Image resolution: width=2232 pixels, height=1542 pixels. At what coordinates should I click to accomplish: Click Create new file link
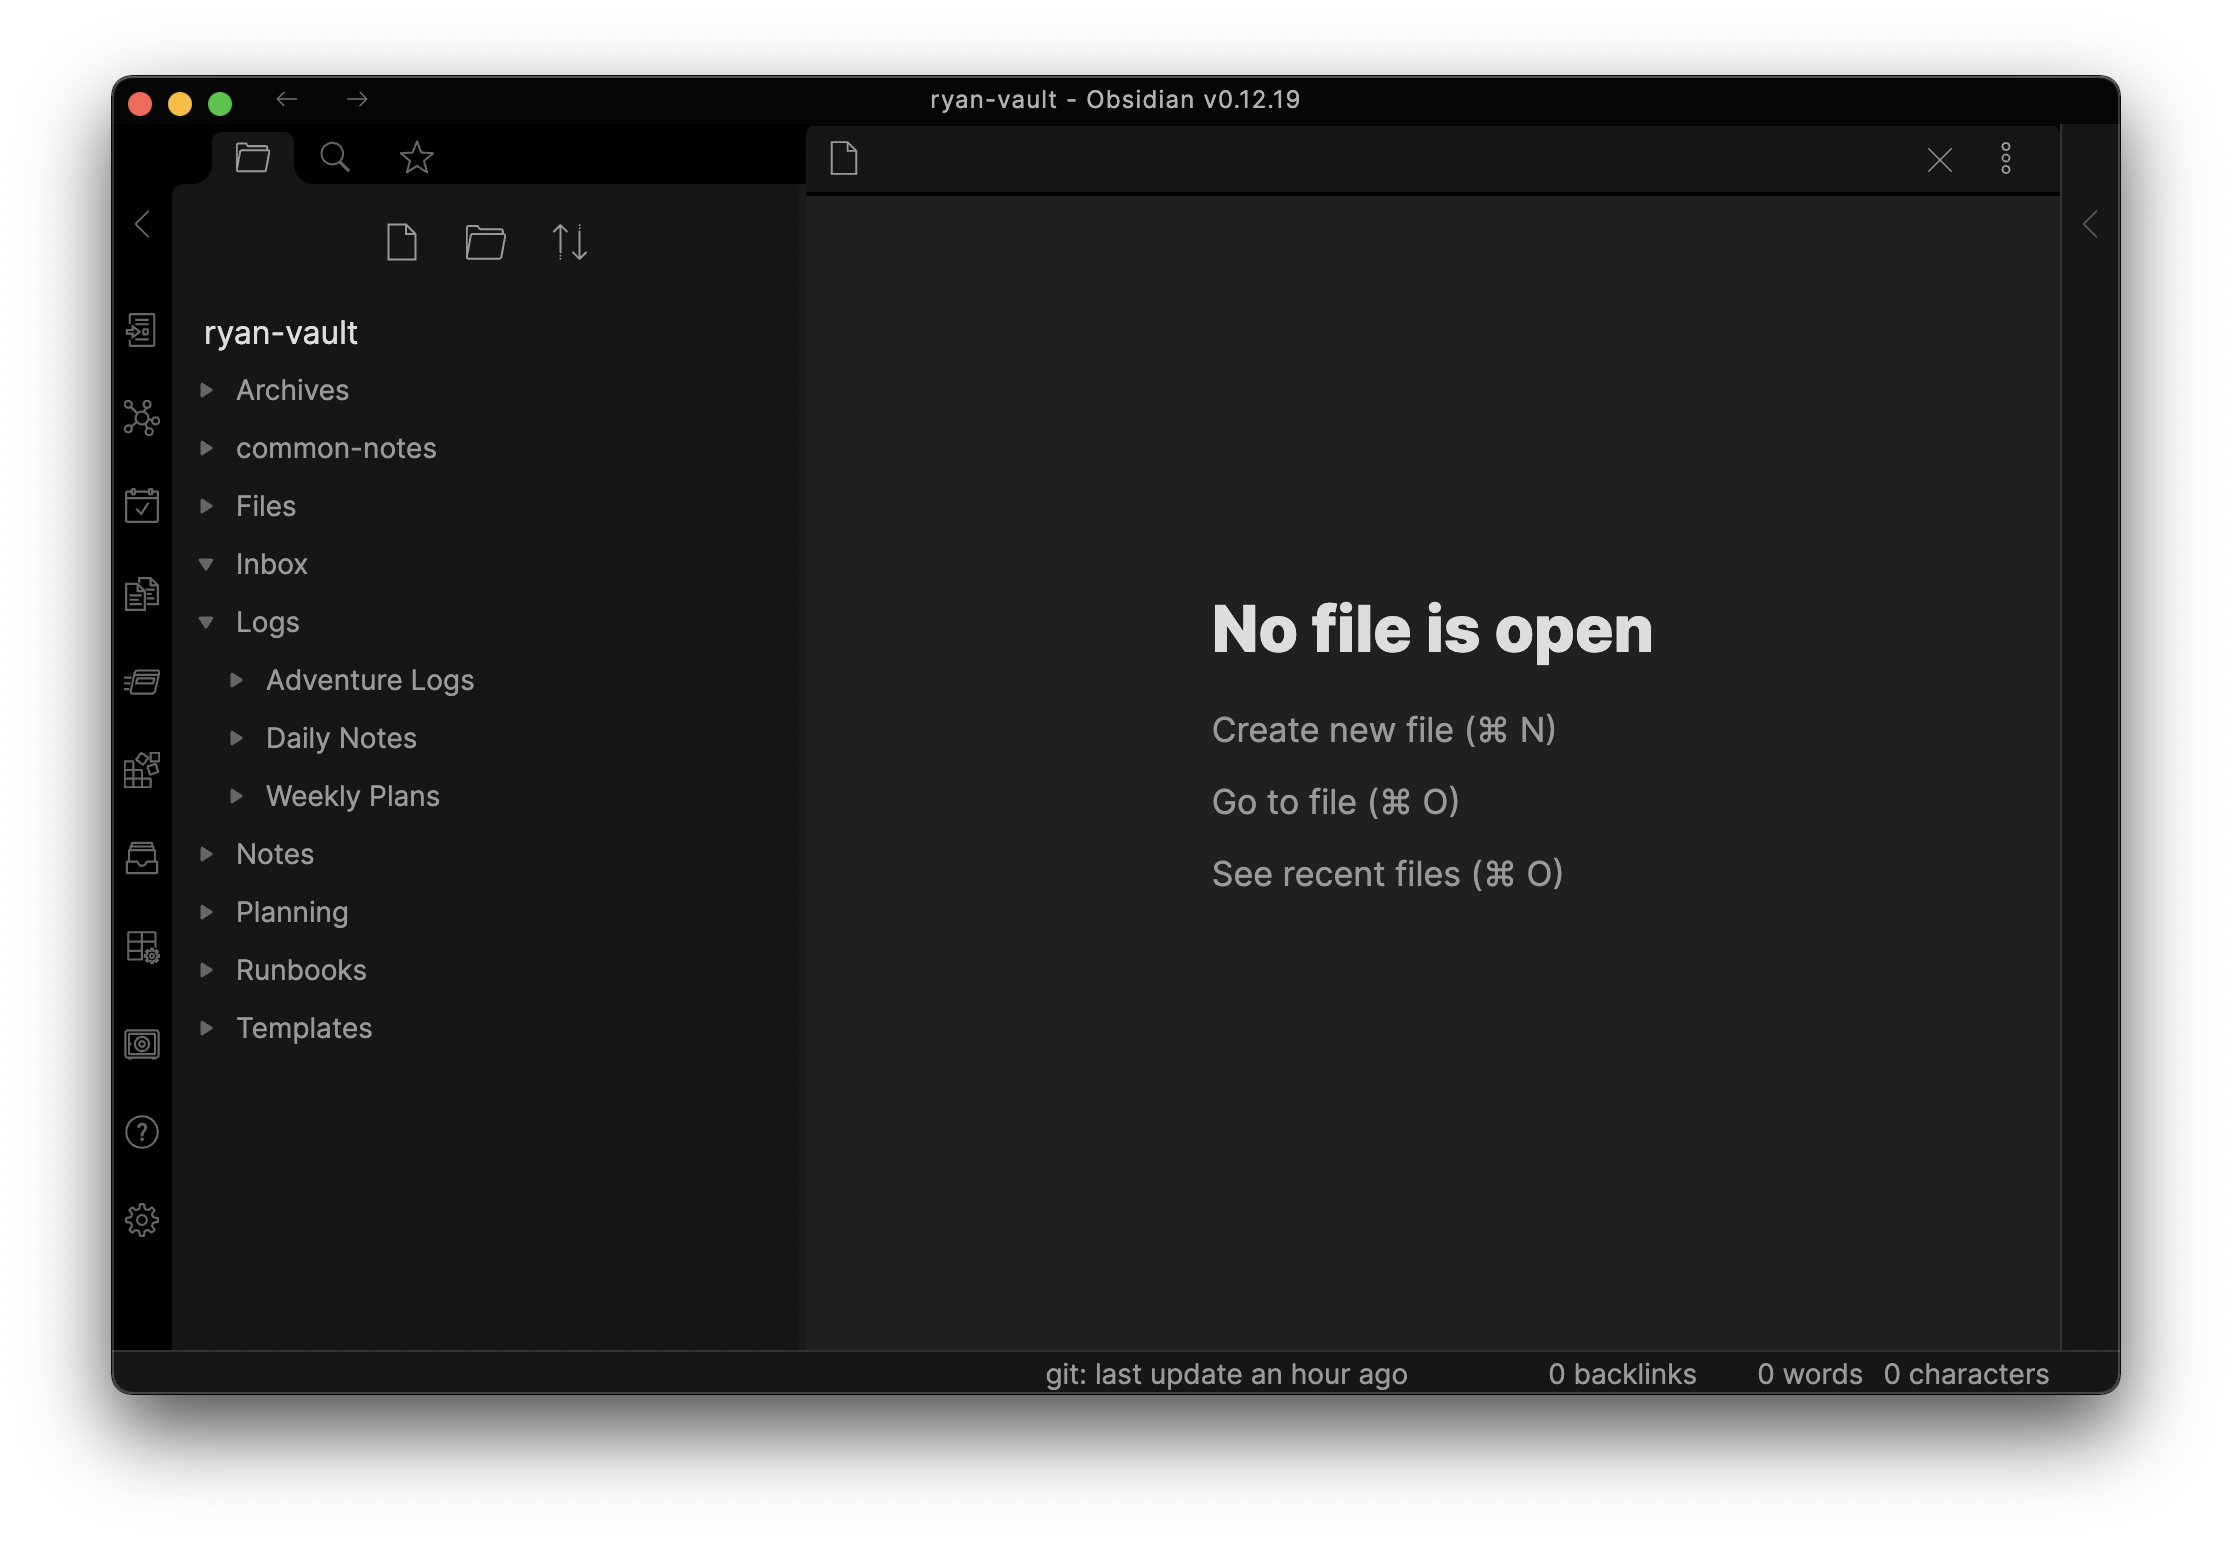(1383, 730)
